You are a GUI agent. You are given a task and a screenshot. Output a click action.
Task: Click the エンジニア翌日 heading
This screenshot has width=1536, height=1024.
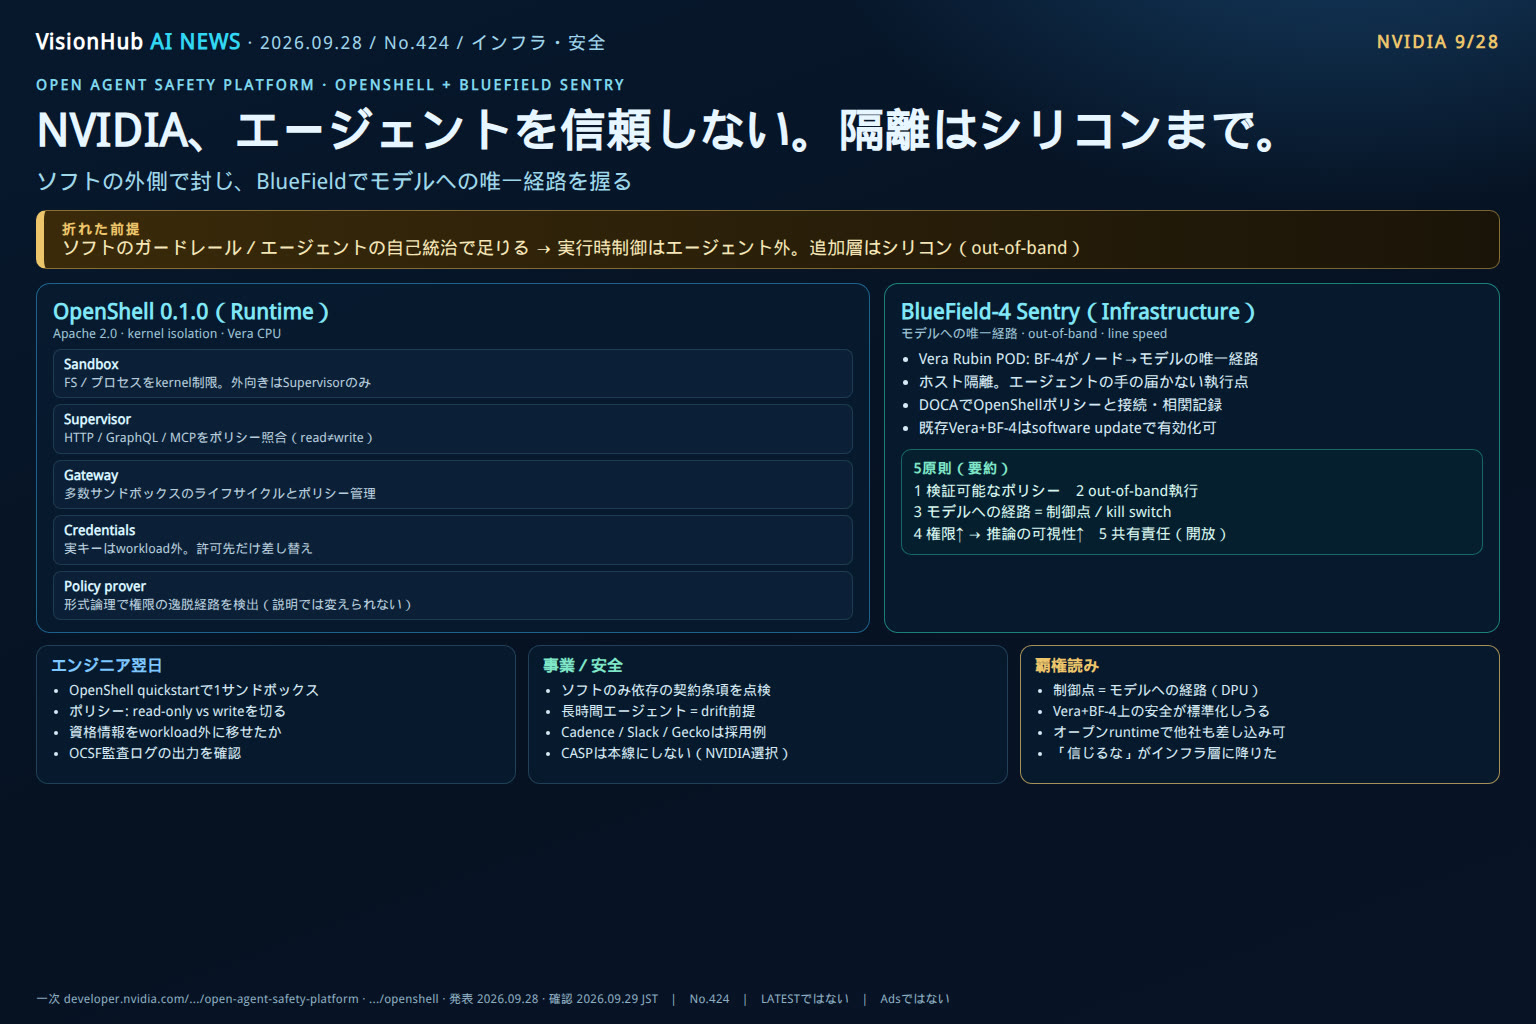click(x=107, y=666)
